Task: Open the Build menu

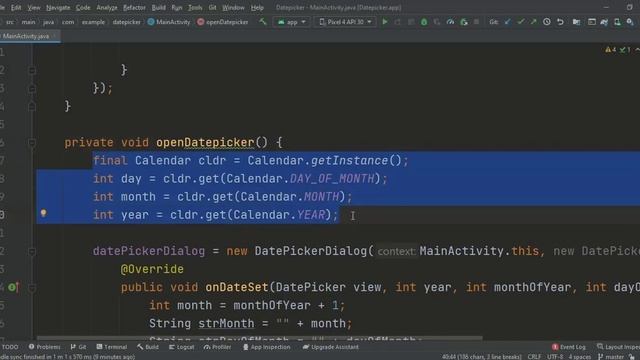Action: coord(158,7)
